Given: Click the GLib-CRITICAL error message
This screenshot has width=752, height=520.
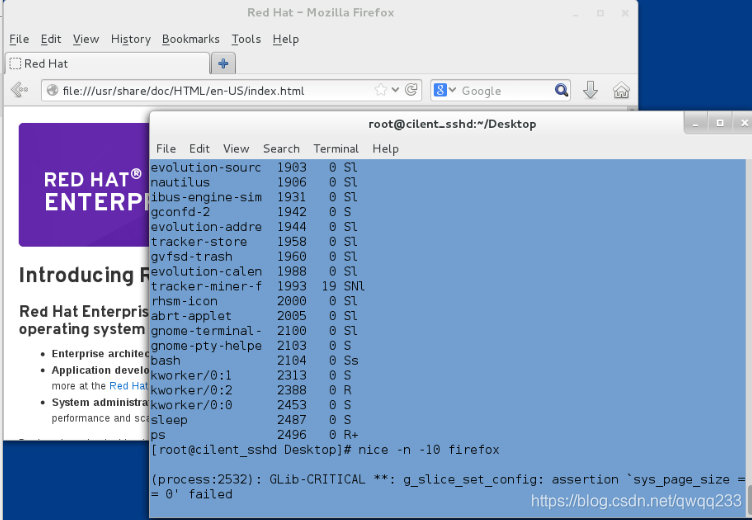Looking at the screenshot, I should pyautogui.click(x=448, y=487).
